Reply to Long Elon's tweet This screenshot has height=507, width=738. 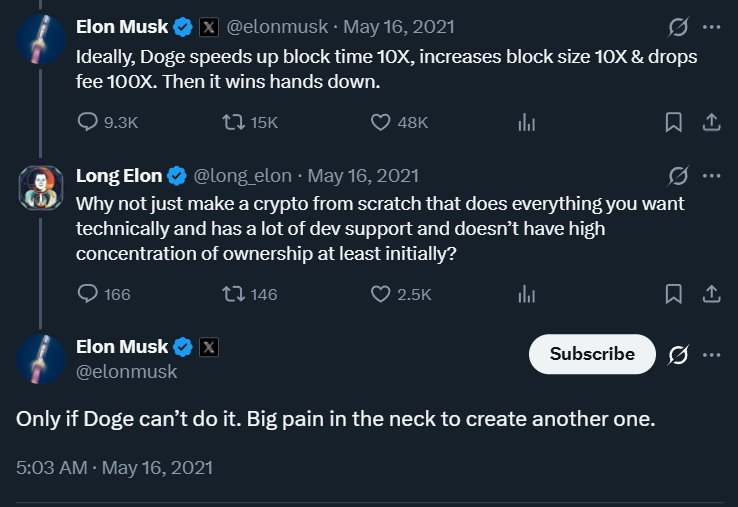(x=88, y=294)
